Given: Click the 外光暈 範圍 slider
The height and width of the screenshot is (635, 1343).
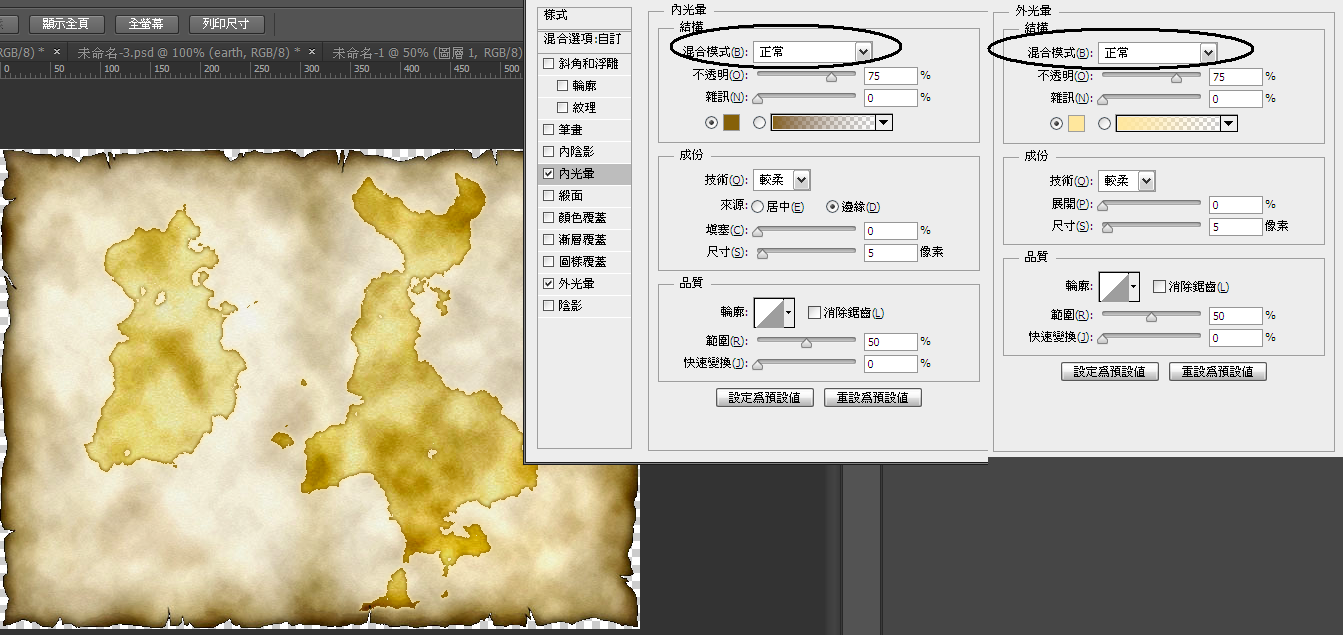Looking at the screenshot, I should 1151,315.
